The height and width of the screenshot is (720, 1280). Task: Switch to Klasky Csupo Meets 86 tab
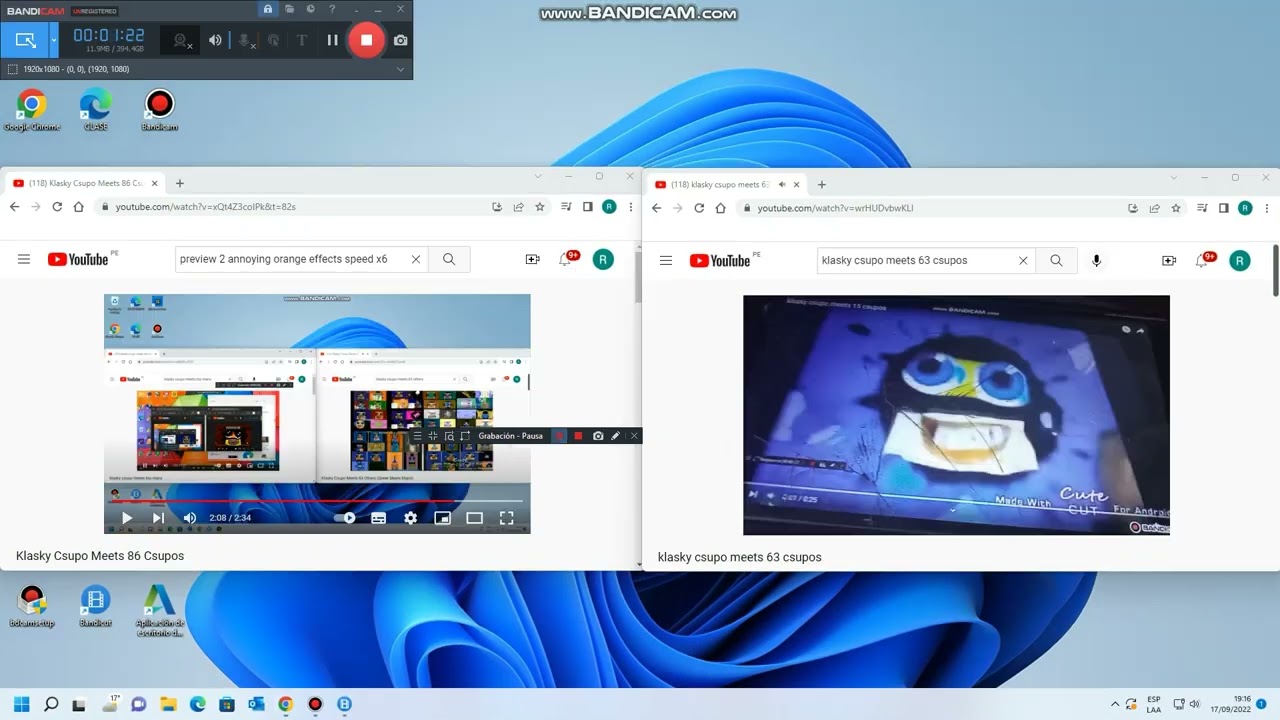85,183
